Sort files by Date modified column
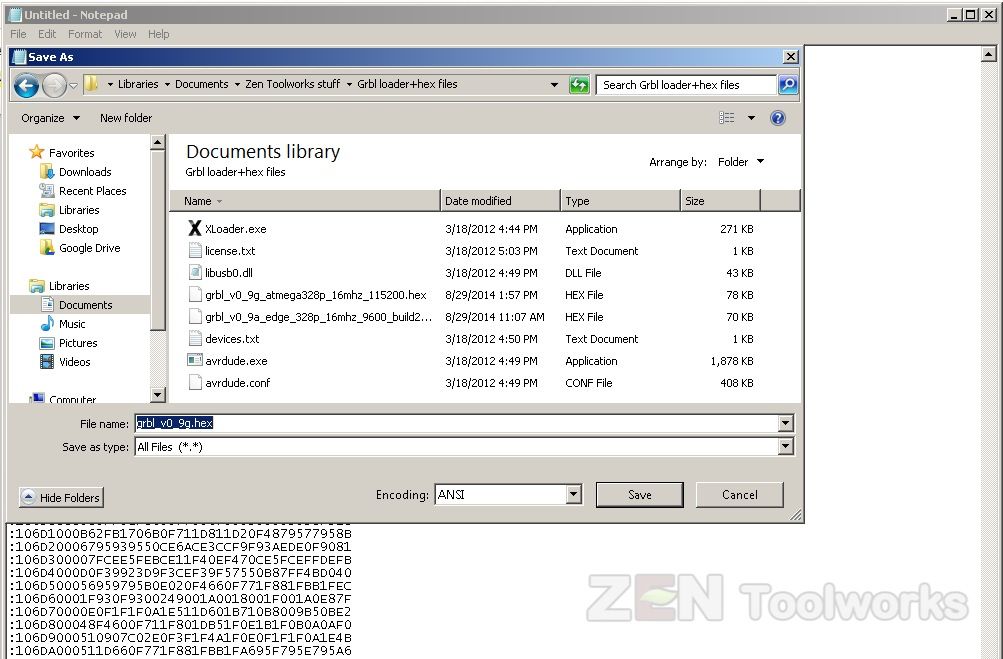The width and height of the screenshot is (1003, 659). click(x=478, y=201)
